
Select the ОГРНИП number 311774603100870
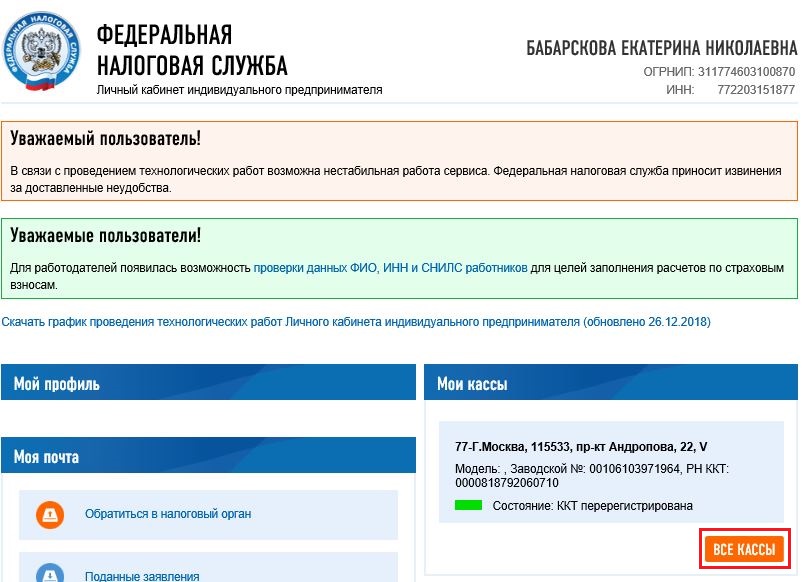(x=746, y=72)
